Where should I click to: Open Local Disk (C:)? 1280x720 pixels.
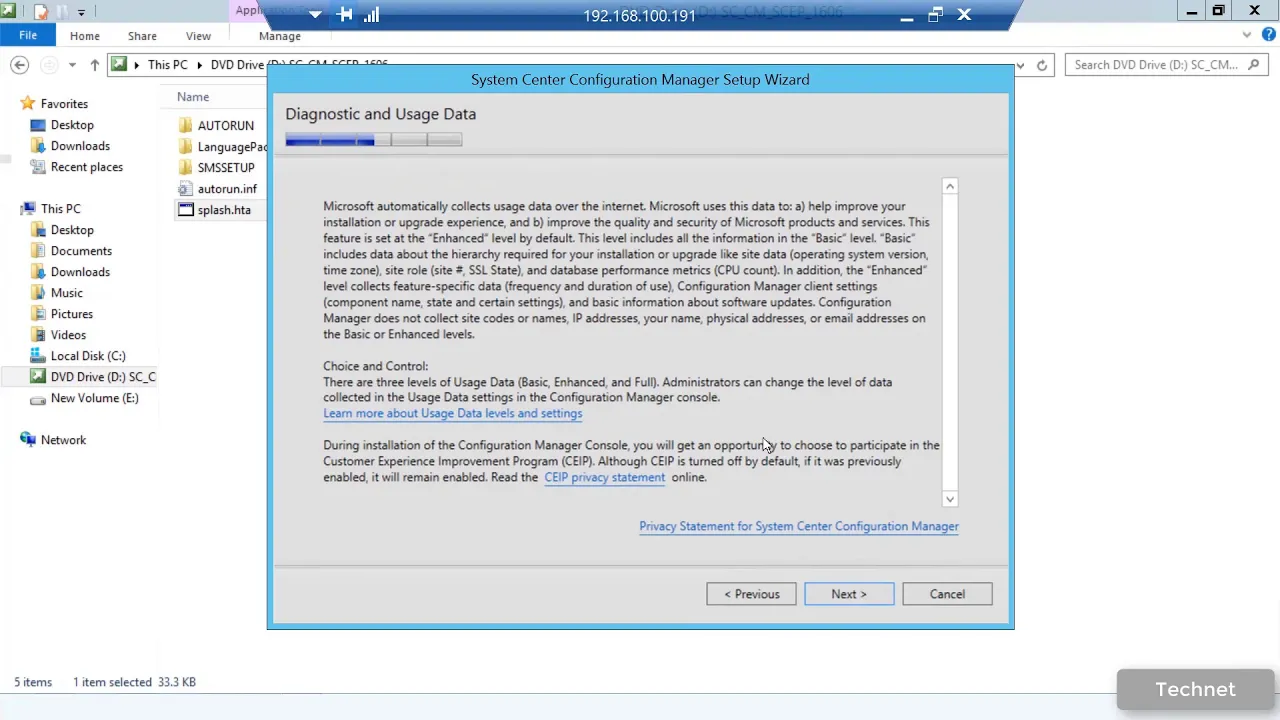(88, 356)
